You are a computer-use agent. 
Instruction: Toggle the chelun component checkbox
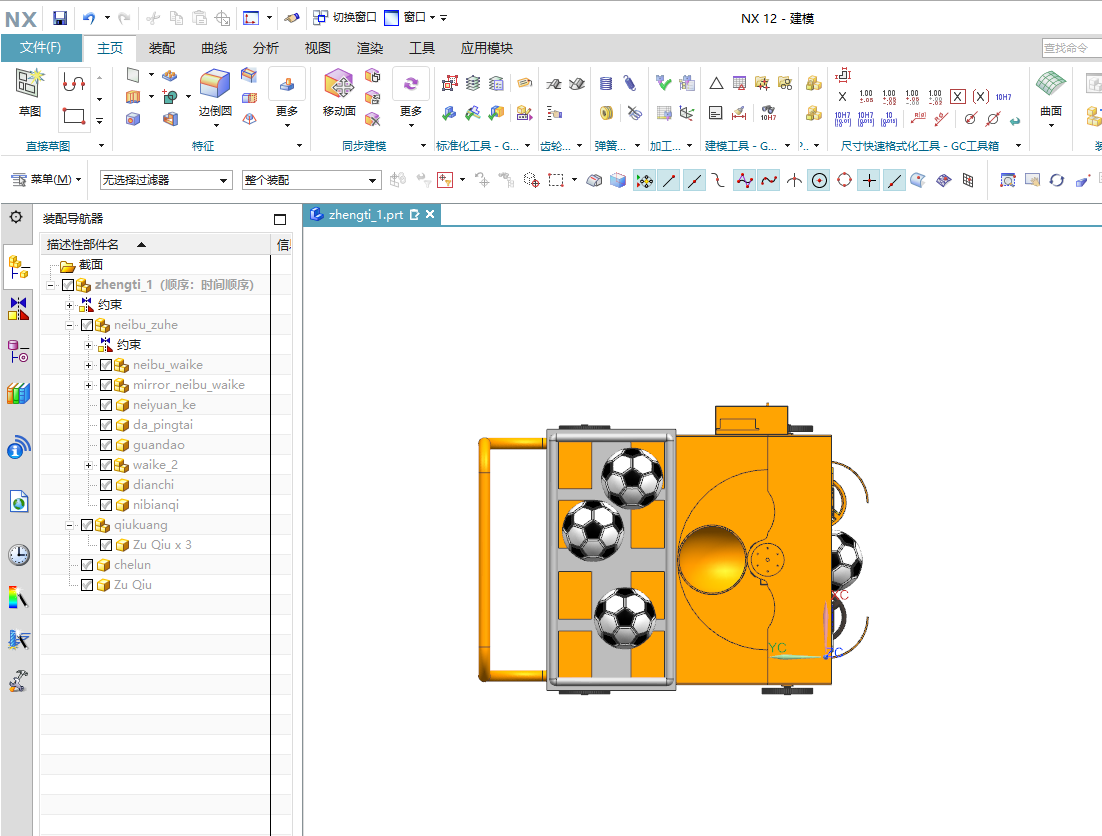[x=87, y=566]
